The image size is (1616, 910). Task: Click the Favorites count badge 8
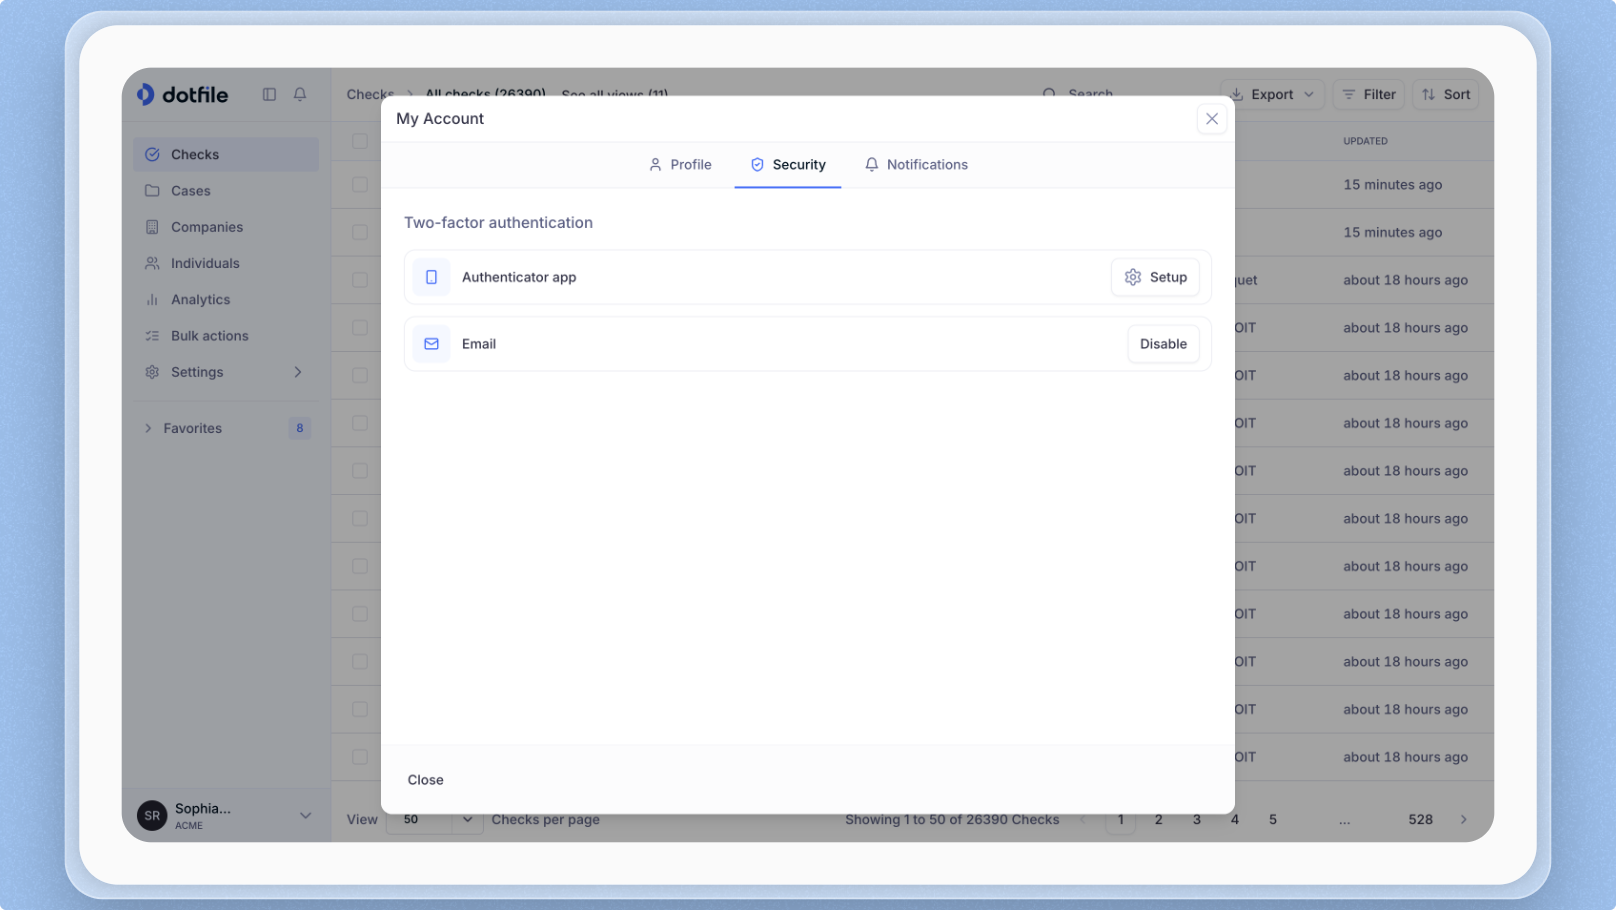tap(300, 428)
